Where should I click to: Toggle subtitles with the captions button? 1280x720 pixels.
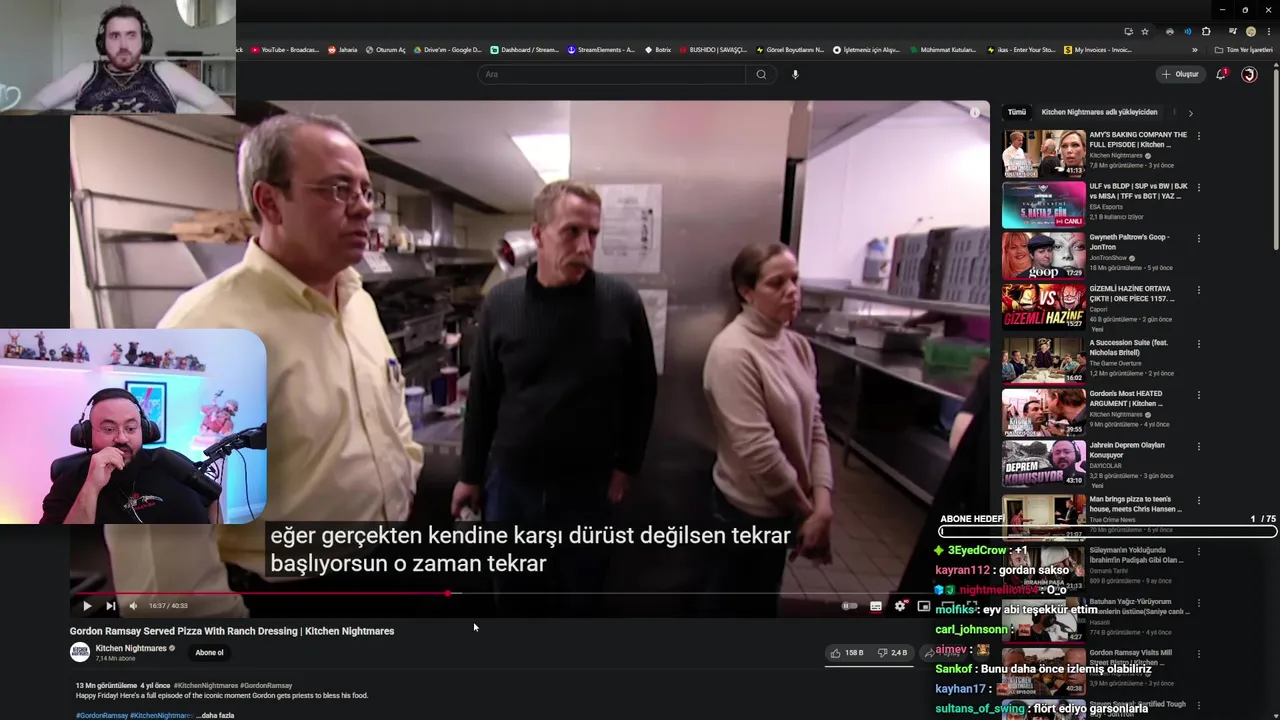click(x=876, y=606)
